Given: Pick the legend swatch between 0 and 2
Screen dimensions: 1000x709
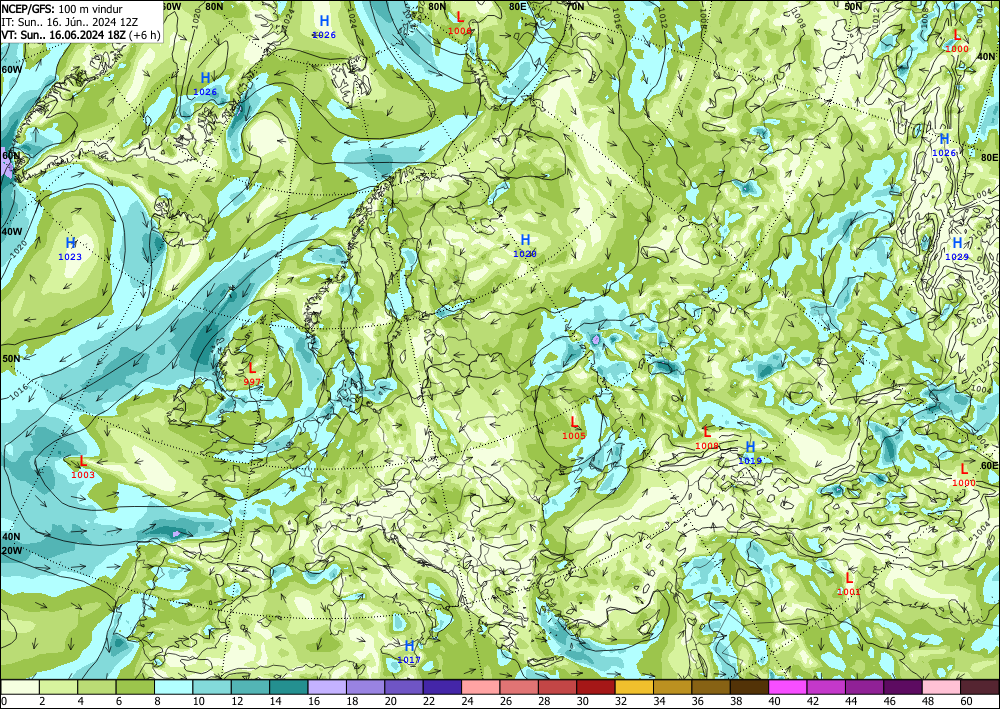Looking at the screenshot, I should coord(20,687).
